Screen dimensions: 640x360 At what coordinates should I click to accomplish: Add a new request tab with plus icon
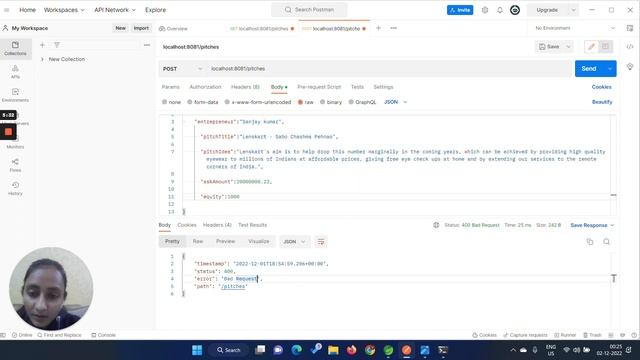(x=378, y=28)
